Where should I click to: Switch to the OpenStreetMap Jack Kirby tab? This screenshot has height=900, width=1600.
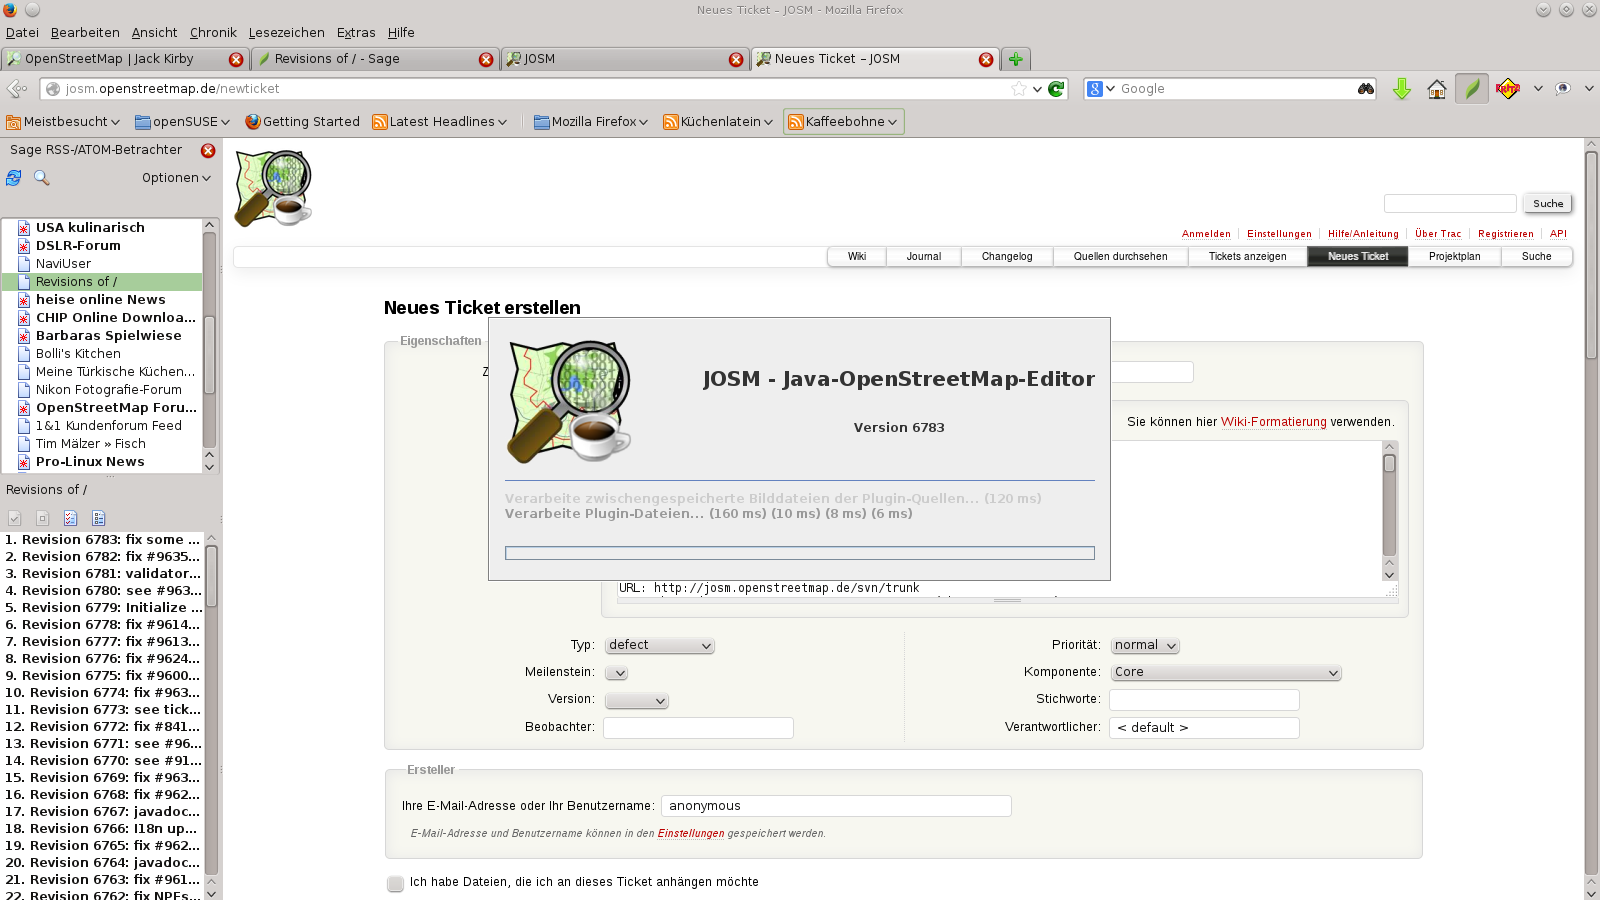pyautogui.click(x=120, y=59)
